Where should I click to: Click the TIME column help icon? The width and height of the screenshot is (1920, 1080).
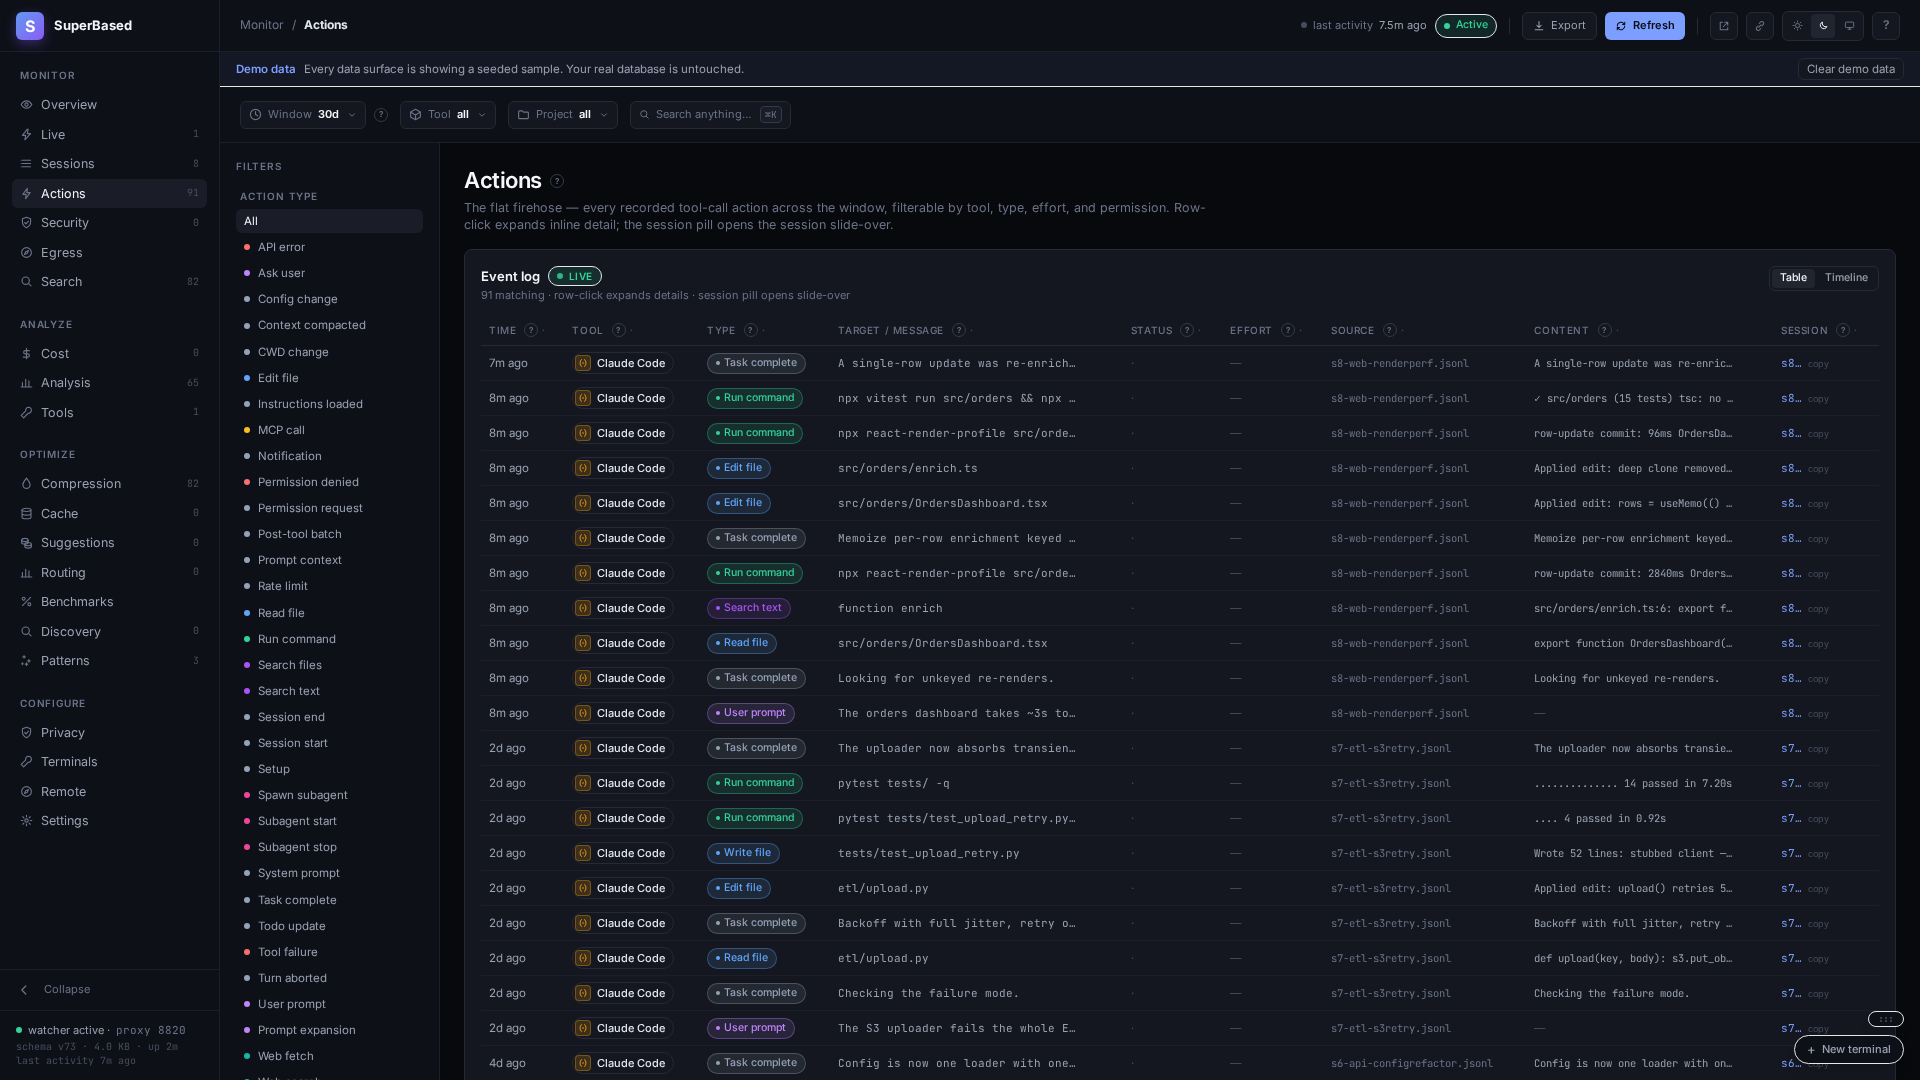[531, 330]
